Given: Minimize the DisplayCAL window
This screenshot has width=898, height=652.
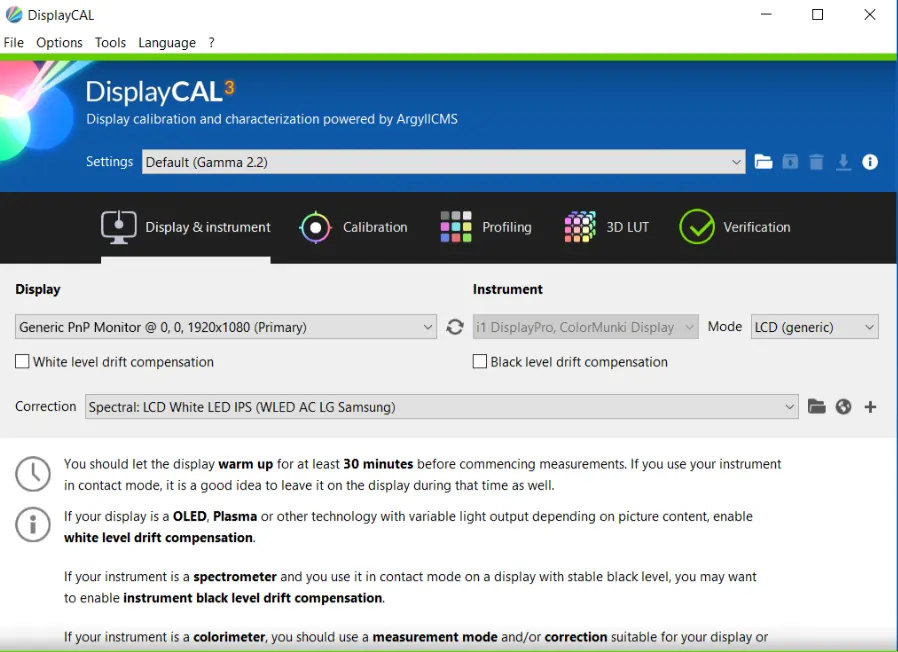Looking at the screenshot, I should (x=766, y=14).
